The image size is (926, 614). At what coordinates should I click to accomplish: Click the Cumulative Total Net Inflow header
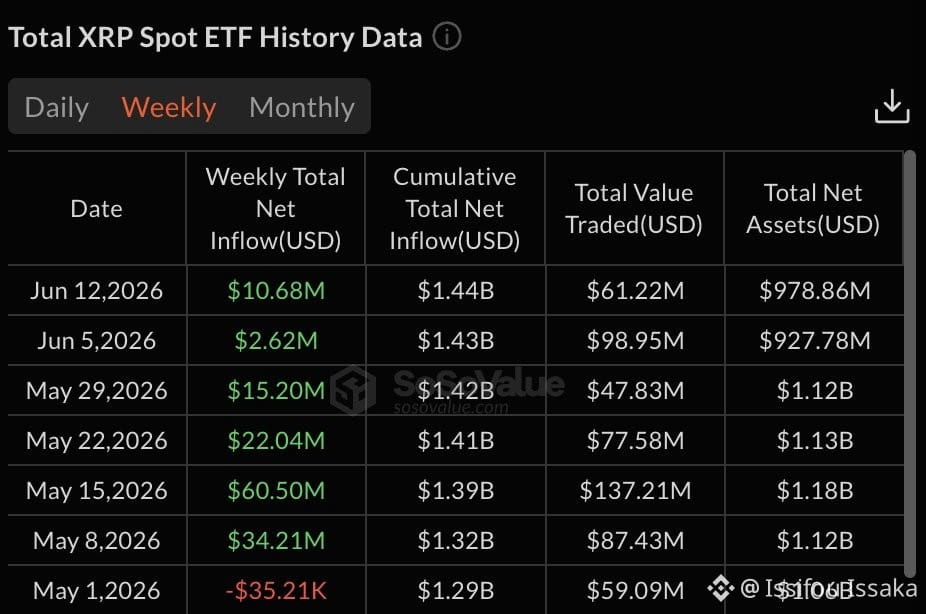[x=455, y=209]
